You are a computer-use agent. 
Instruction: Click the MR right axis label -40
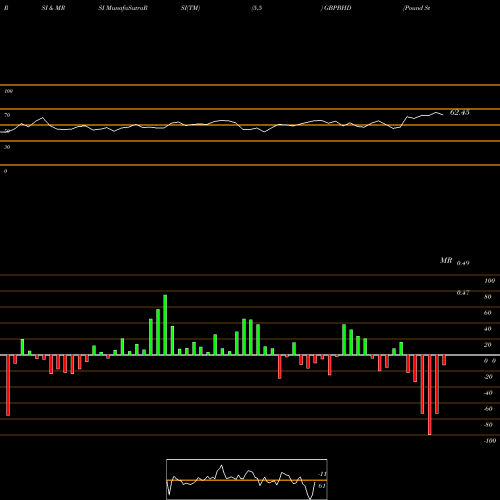coord(488,393)
